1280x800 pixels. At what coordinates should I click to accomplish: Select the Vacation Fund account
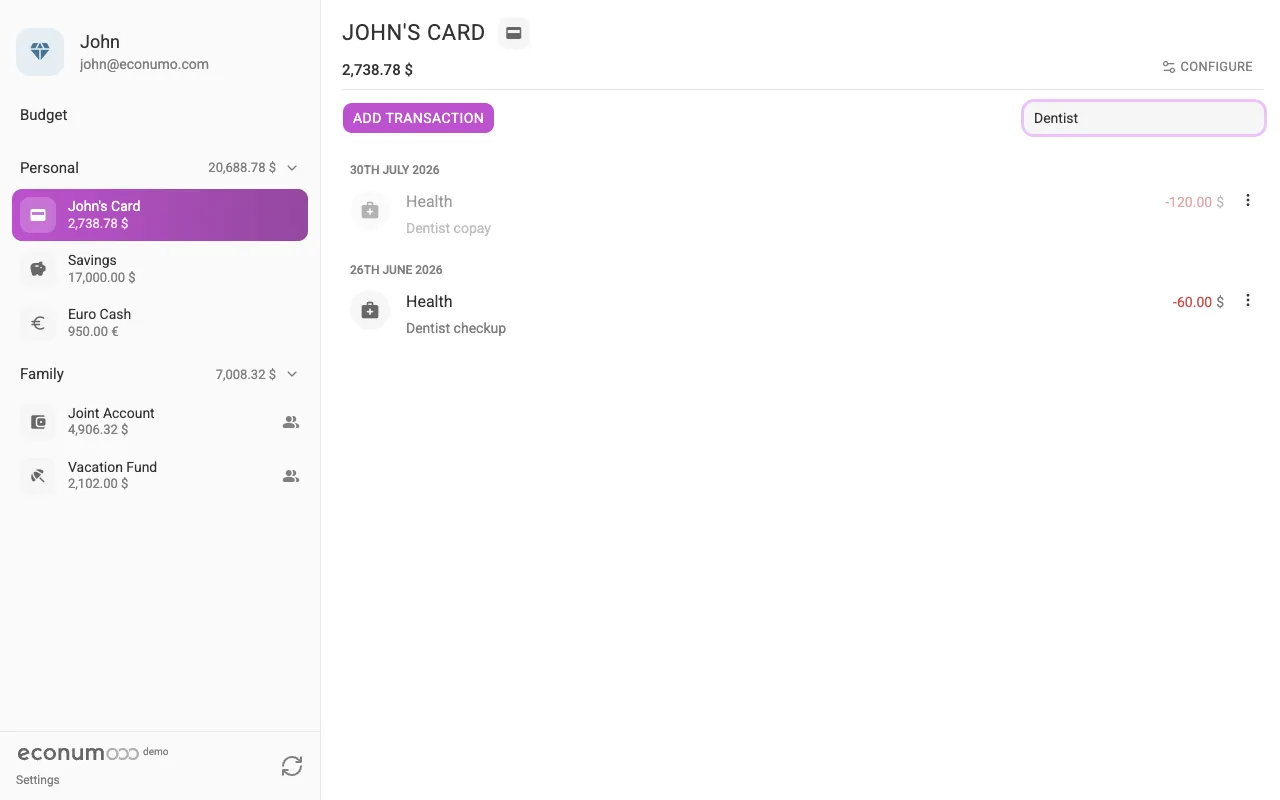tap(160, 476)
